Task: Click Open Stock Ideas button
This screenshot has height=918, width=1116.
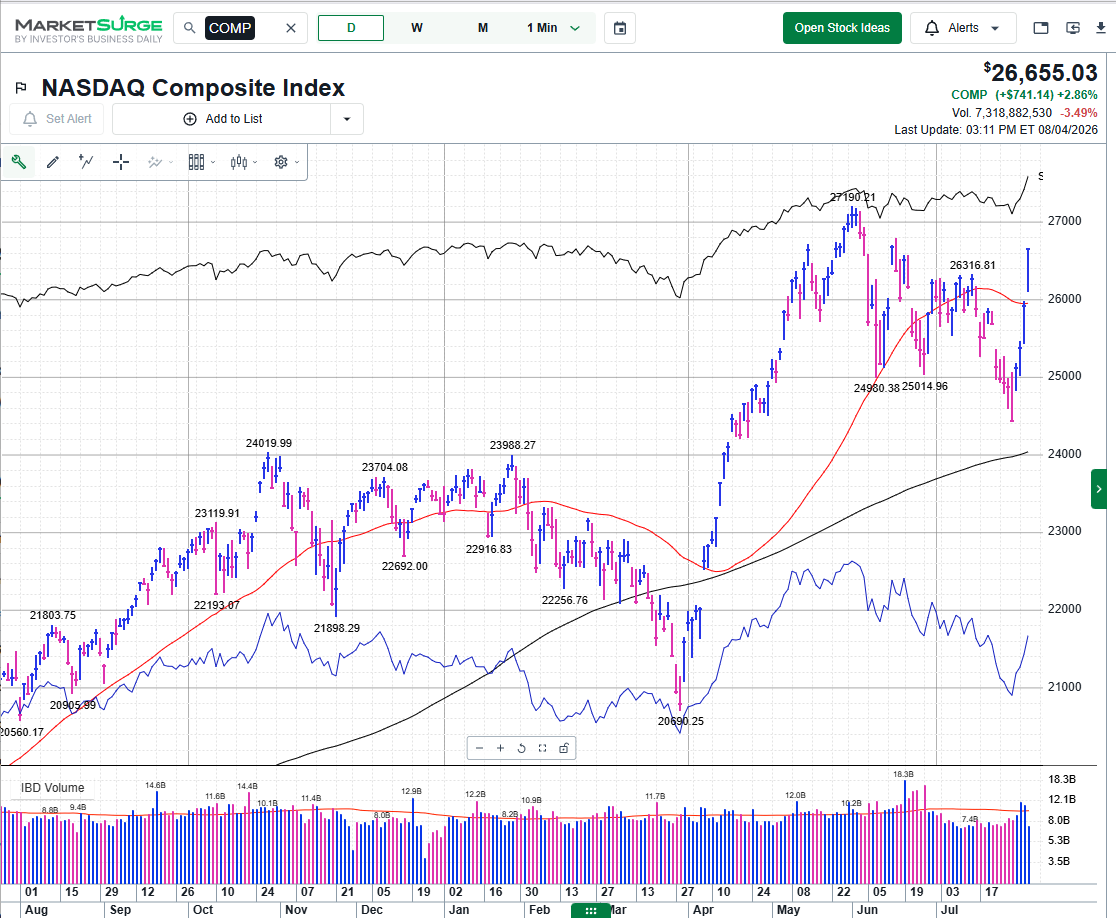Action: click(842, 28)
